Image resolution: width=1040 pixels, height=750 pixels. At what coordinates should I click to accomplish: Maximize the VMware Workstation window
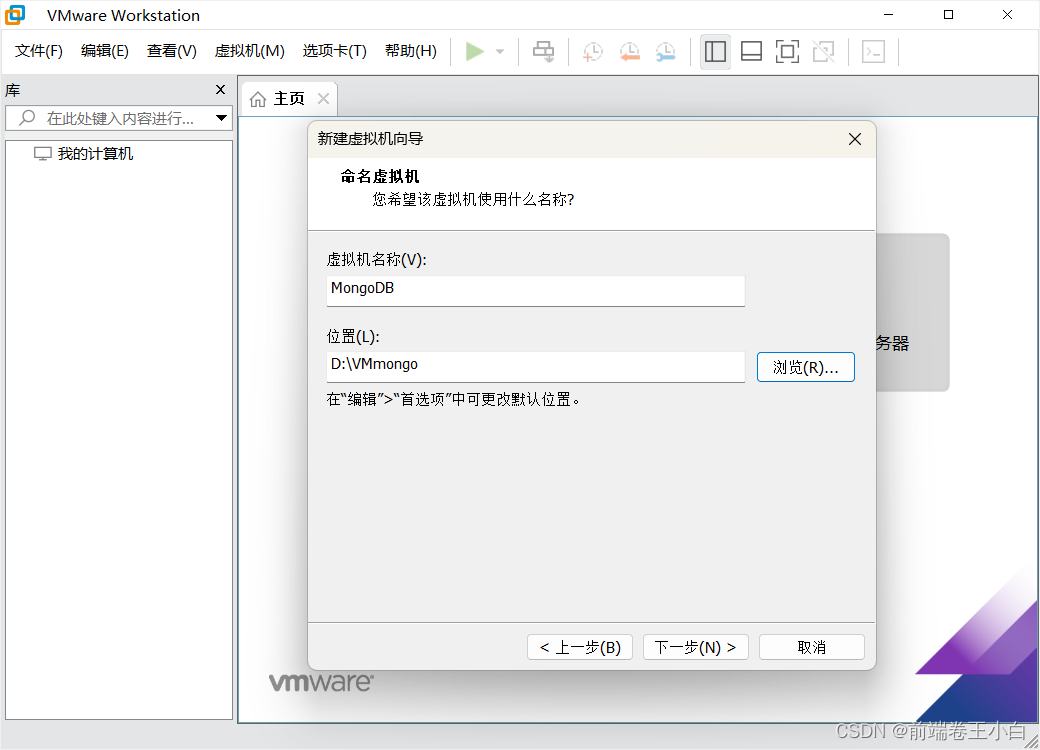[948, 15]
